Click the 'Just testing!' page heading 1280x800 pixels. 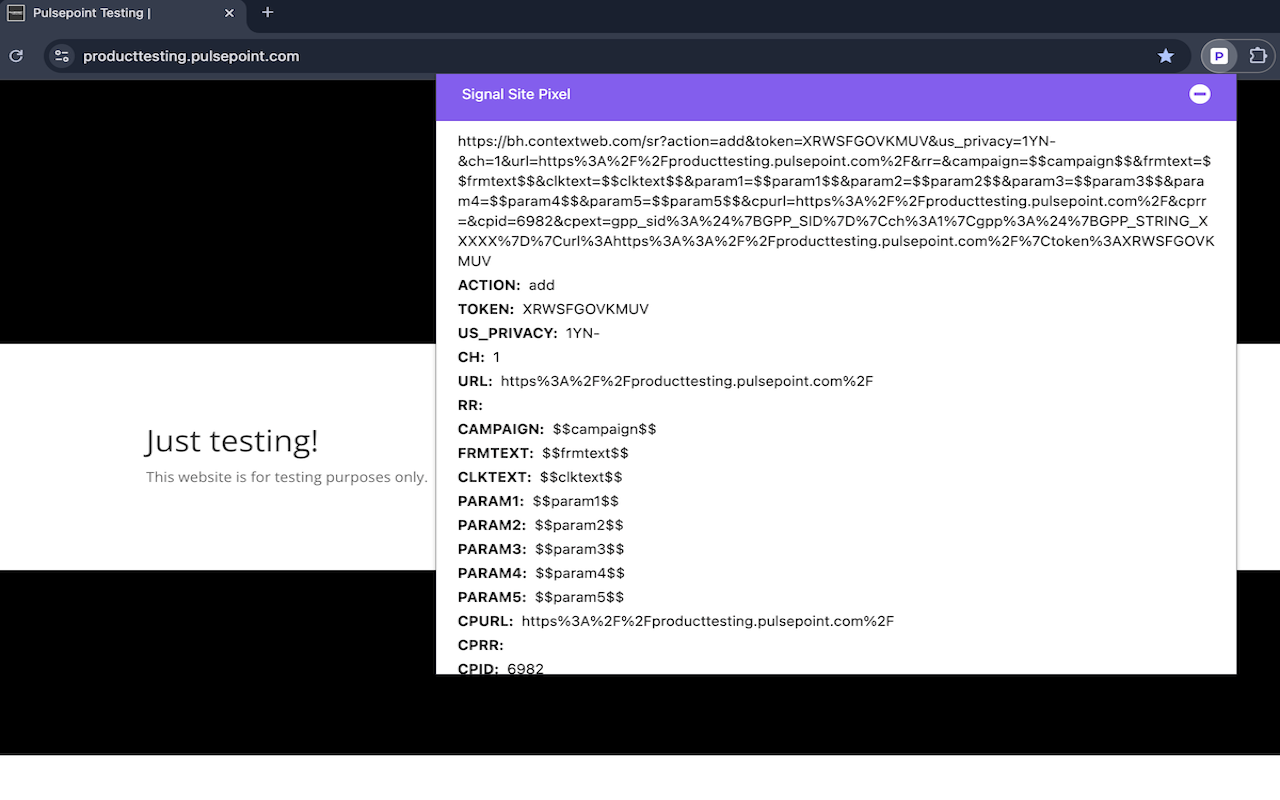(232, 440)
